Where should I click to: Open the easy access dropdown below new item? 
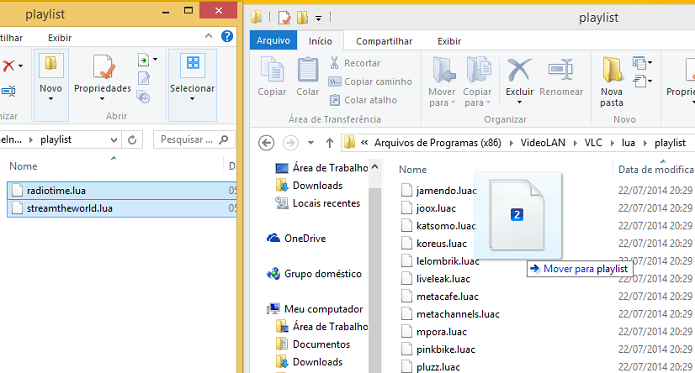pyautogui.click(x=642, y=81)
